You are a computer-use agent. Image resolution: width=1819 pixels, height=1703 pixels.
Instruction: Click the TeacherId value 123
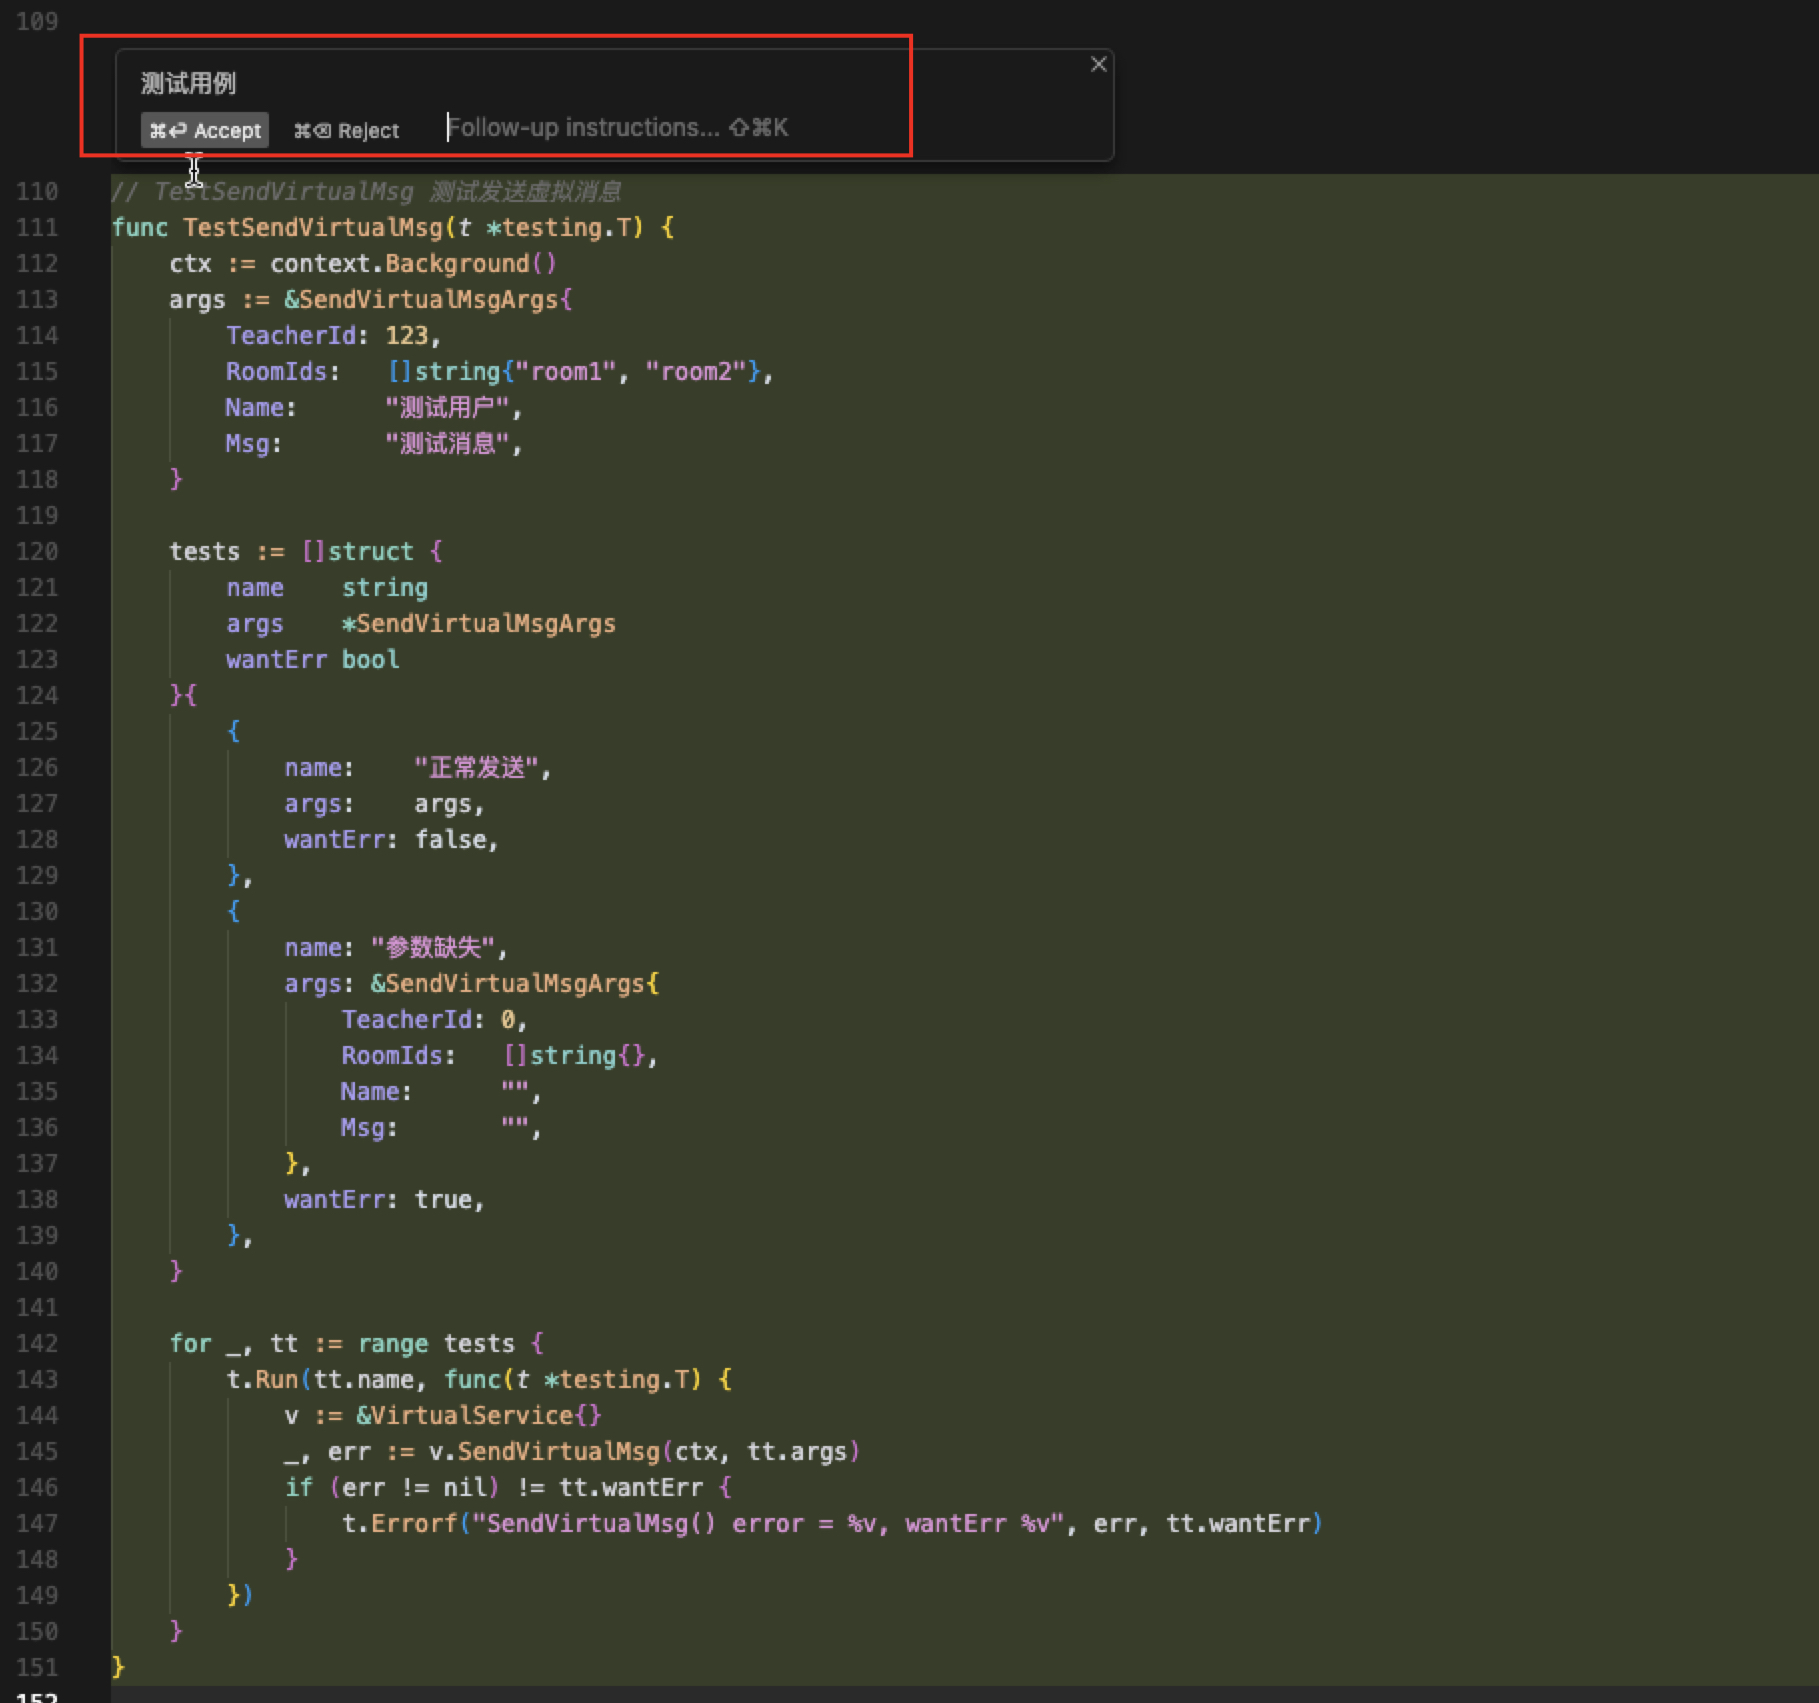(x=407, y=336)
